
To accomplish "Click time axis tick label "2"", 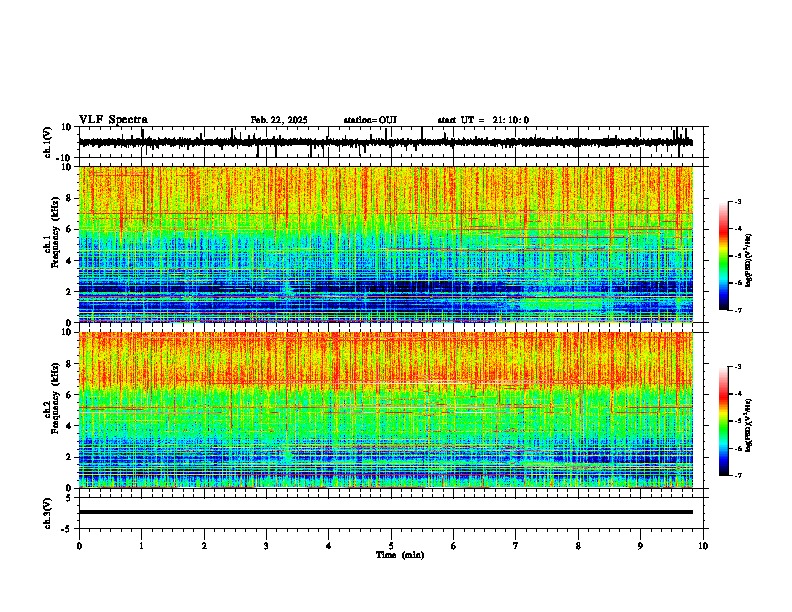I will tap(204, 546).
